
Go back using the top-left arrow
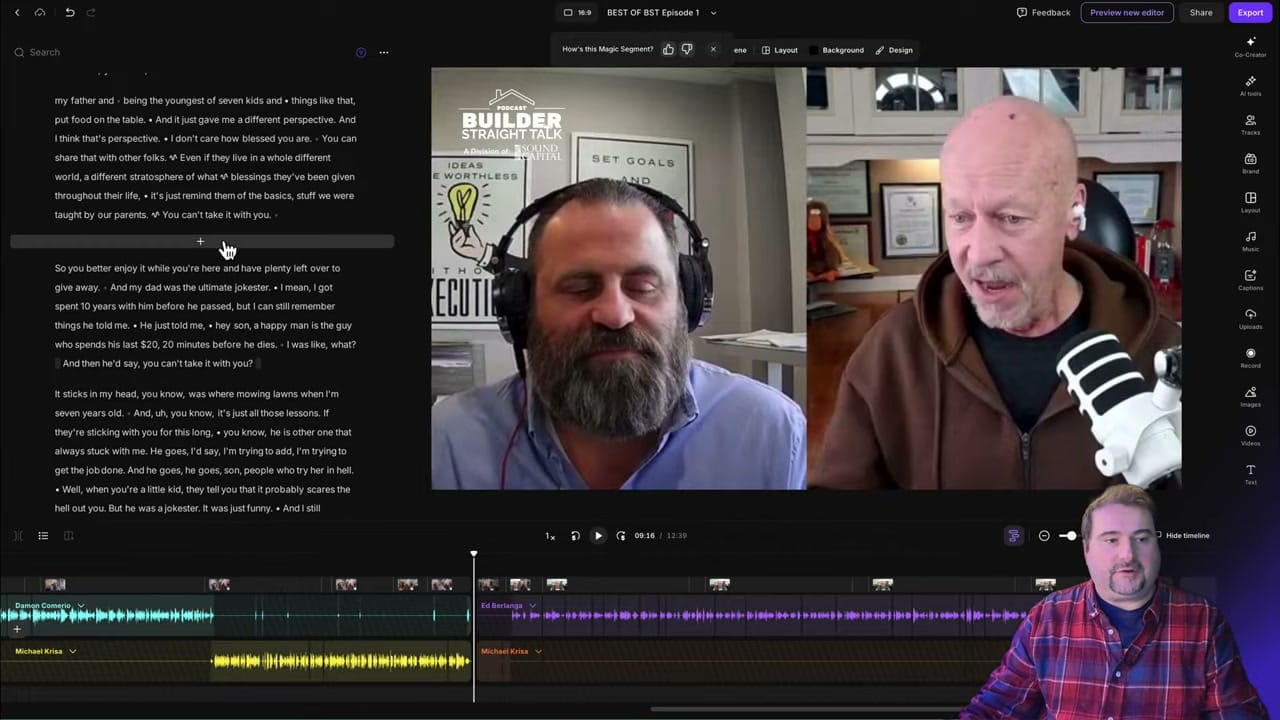tap(17, 12)
